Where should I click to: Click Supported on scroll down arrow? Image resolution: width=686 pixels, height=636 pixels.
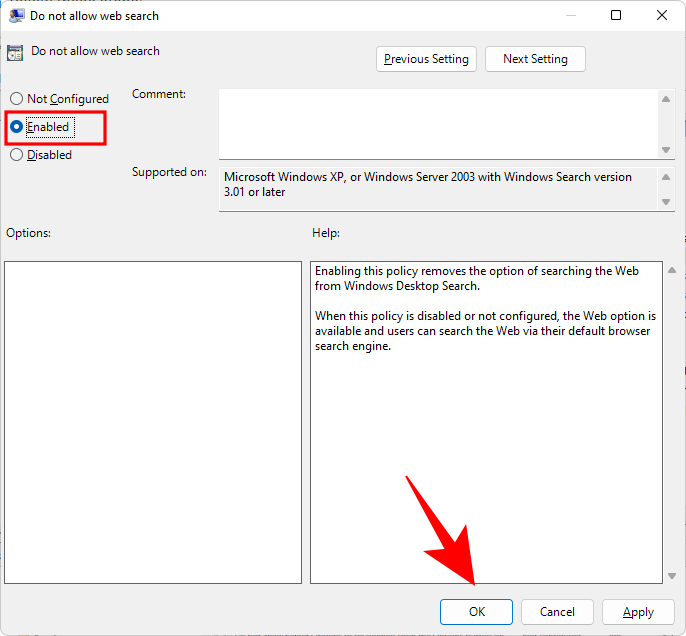pyautogui.click(x=666, y=202)
